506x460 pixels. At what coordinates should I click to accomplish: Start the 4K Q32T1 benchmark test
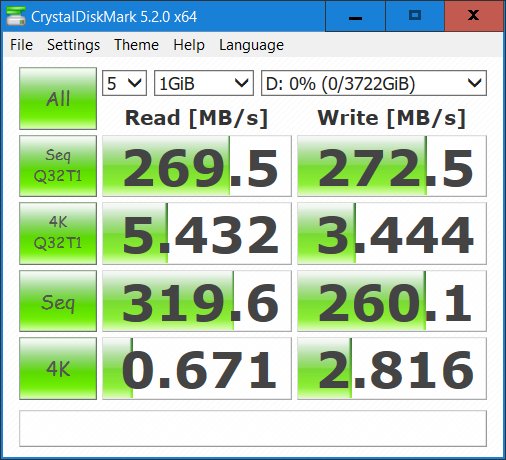58,233
